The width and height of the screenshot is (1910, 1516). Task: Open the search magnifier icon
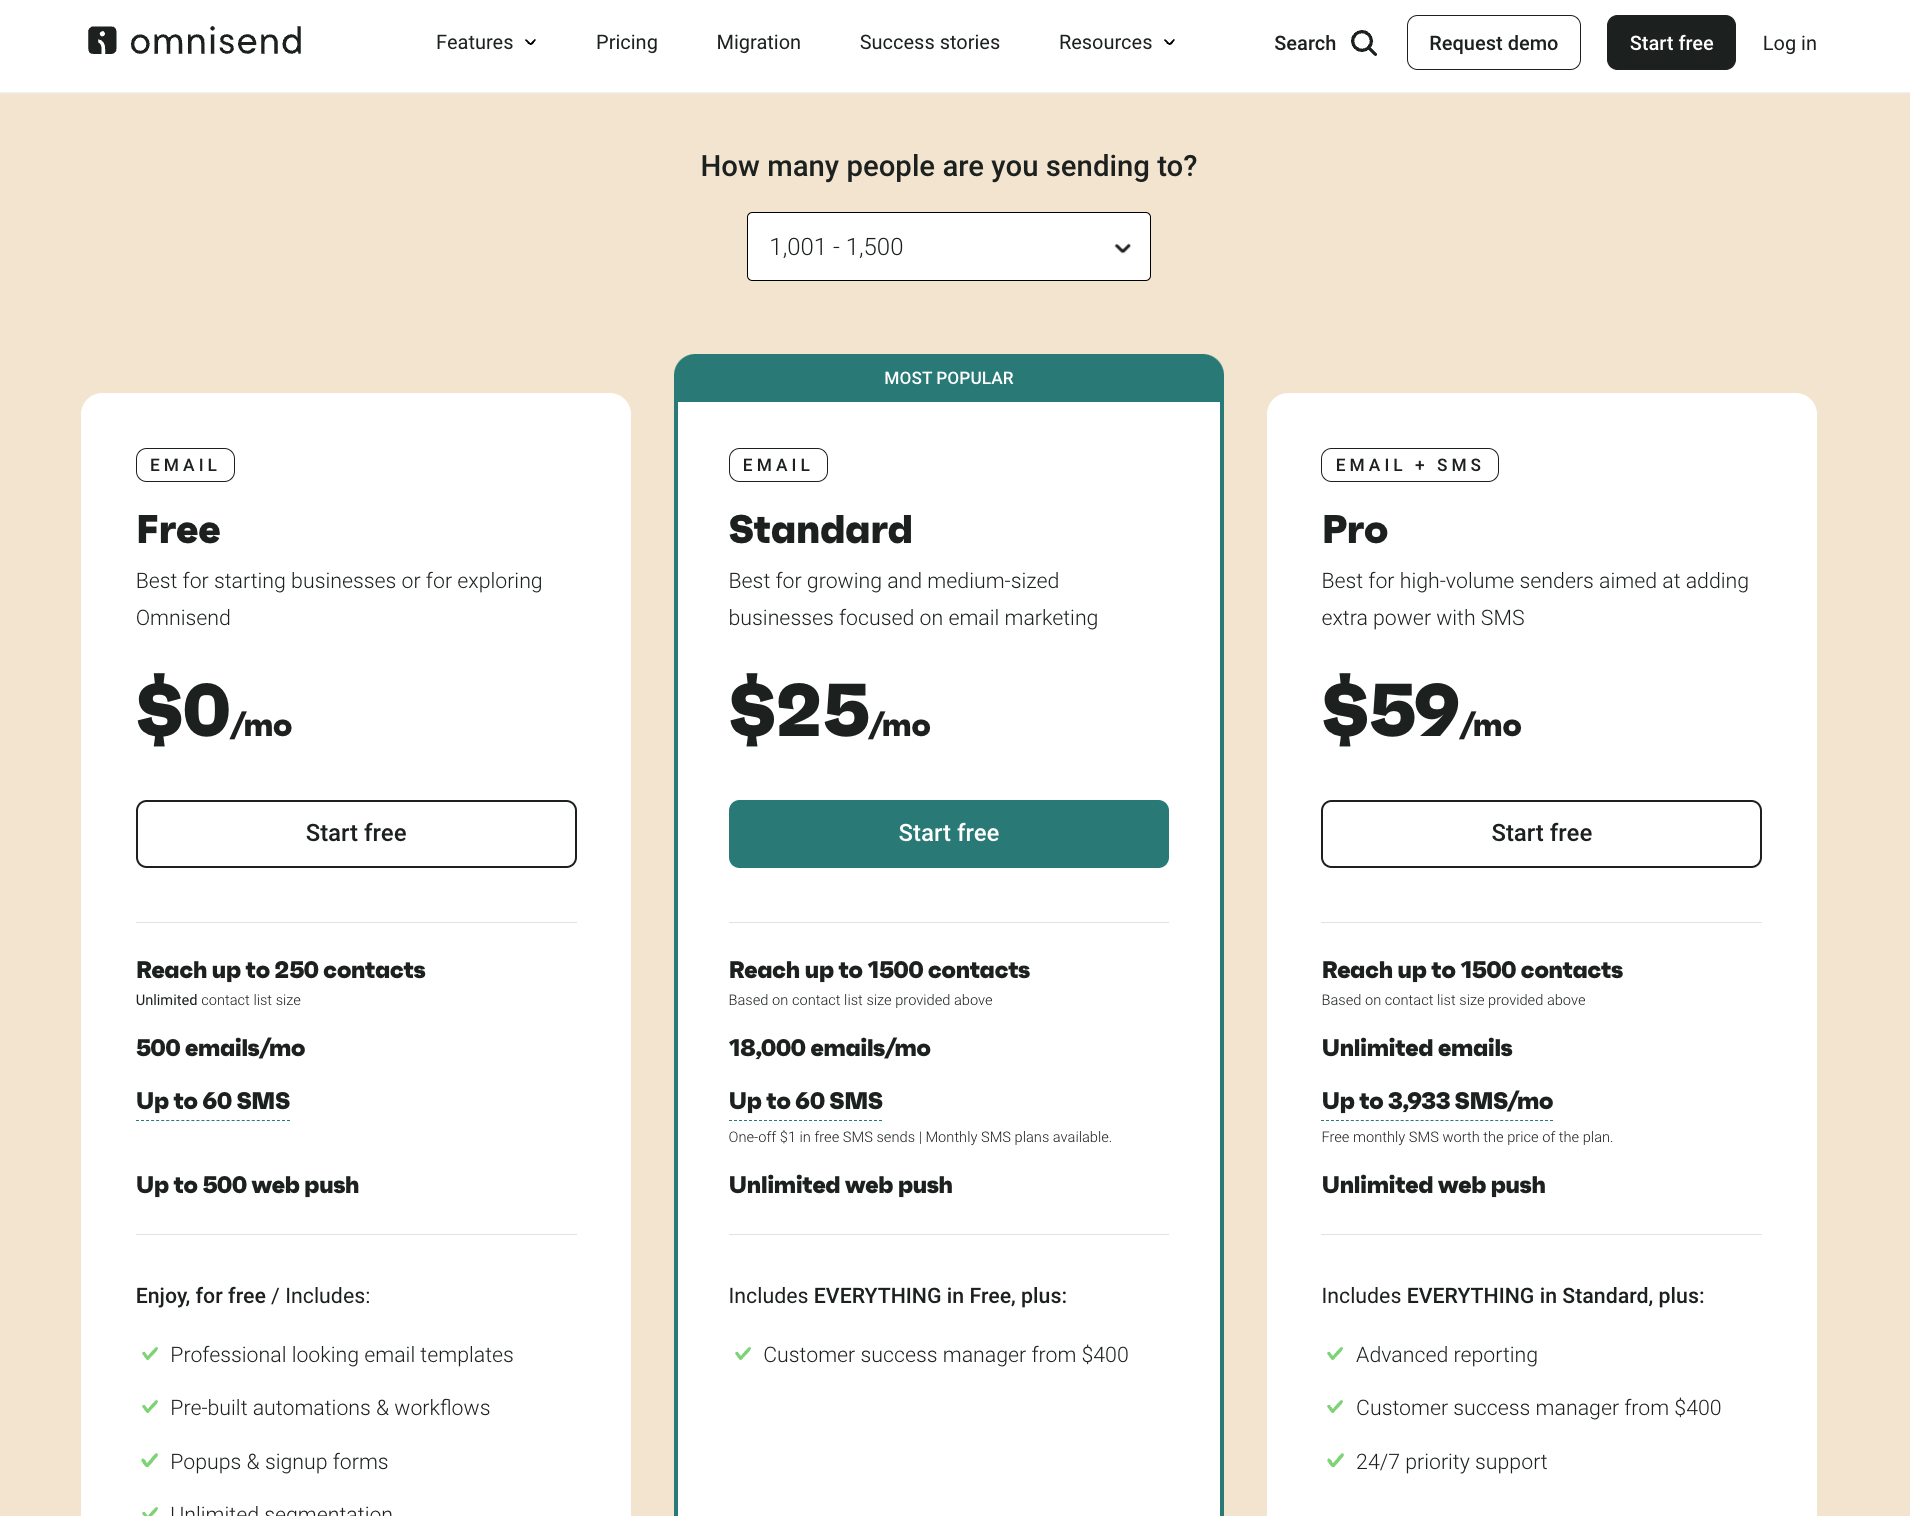(1364, 43)
